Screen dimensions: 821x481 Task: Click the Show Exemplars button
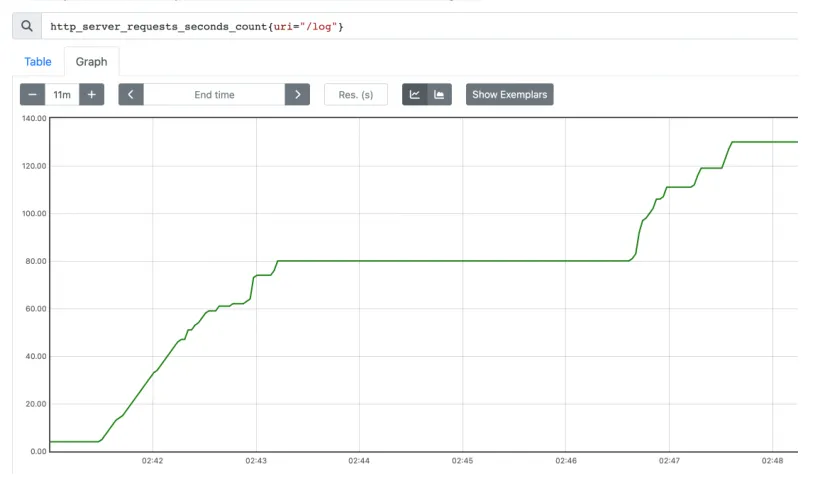coord(509,95)
